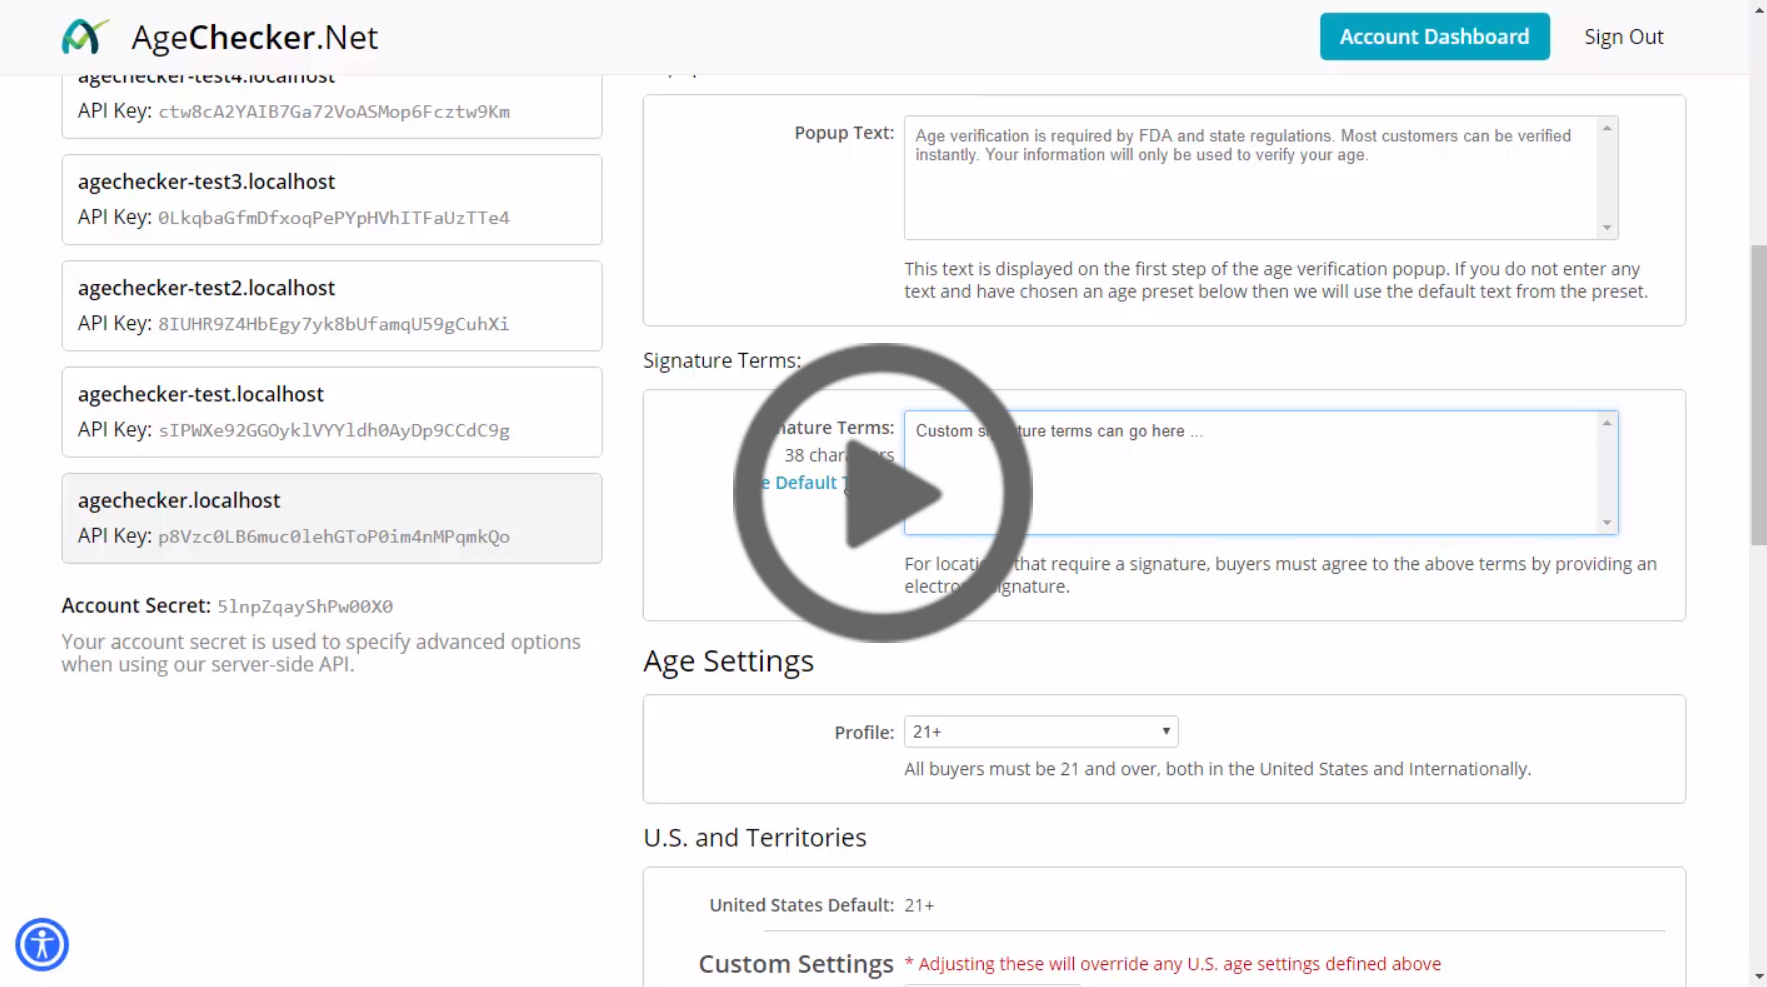Open the accessibility widget icon
Viewport: 1767px width, 987px height.
[x=42, y=944]
